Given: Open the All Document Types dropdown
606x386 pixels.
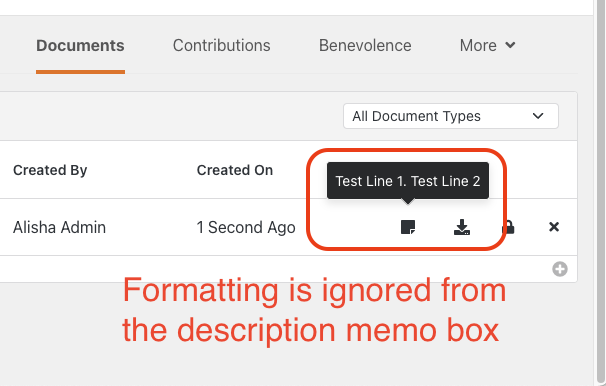Looking at the screenshot, I should pos(451,116).
